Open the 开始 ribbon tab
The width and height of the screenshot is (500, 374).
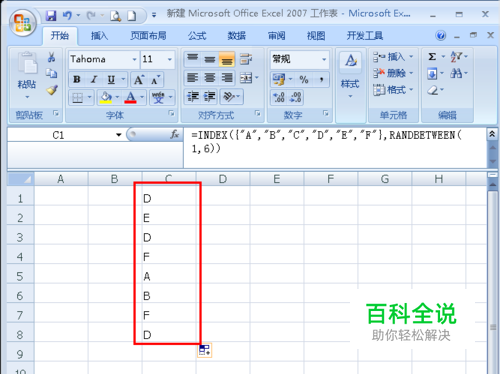click(60, 36)
